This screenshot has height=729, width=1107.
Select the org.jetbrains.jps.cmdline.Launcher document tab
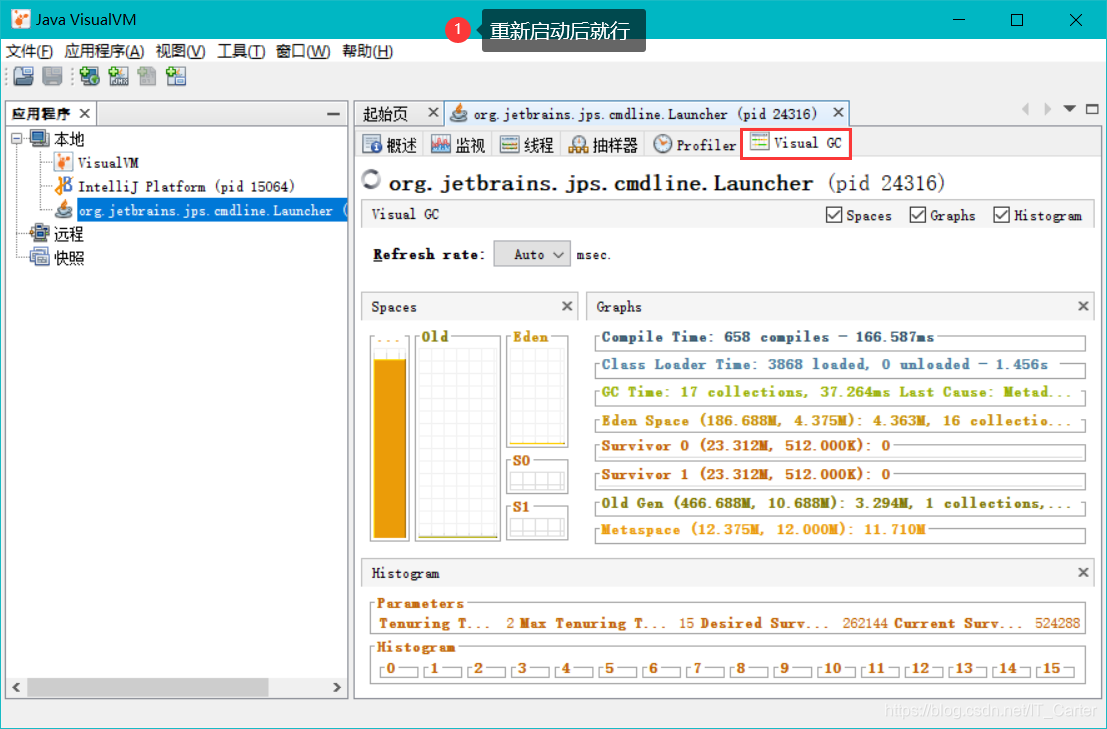click(x=645, y=113)
